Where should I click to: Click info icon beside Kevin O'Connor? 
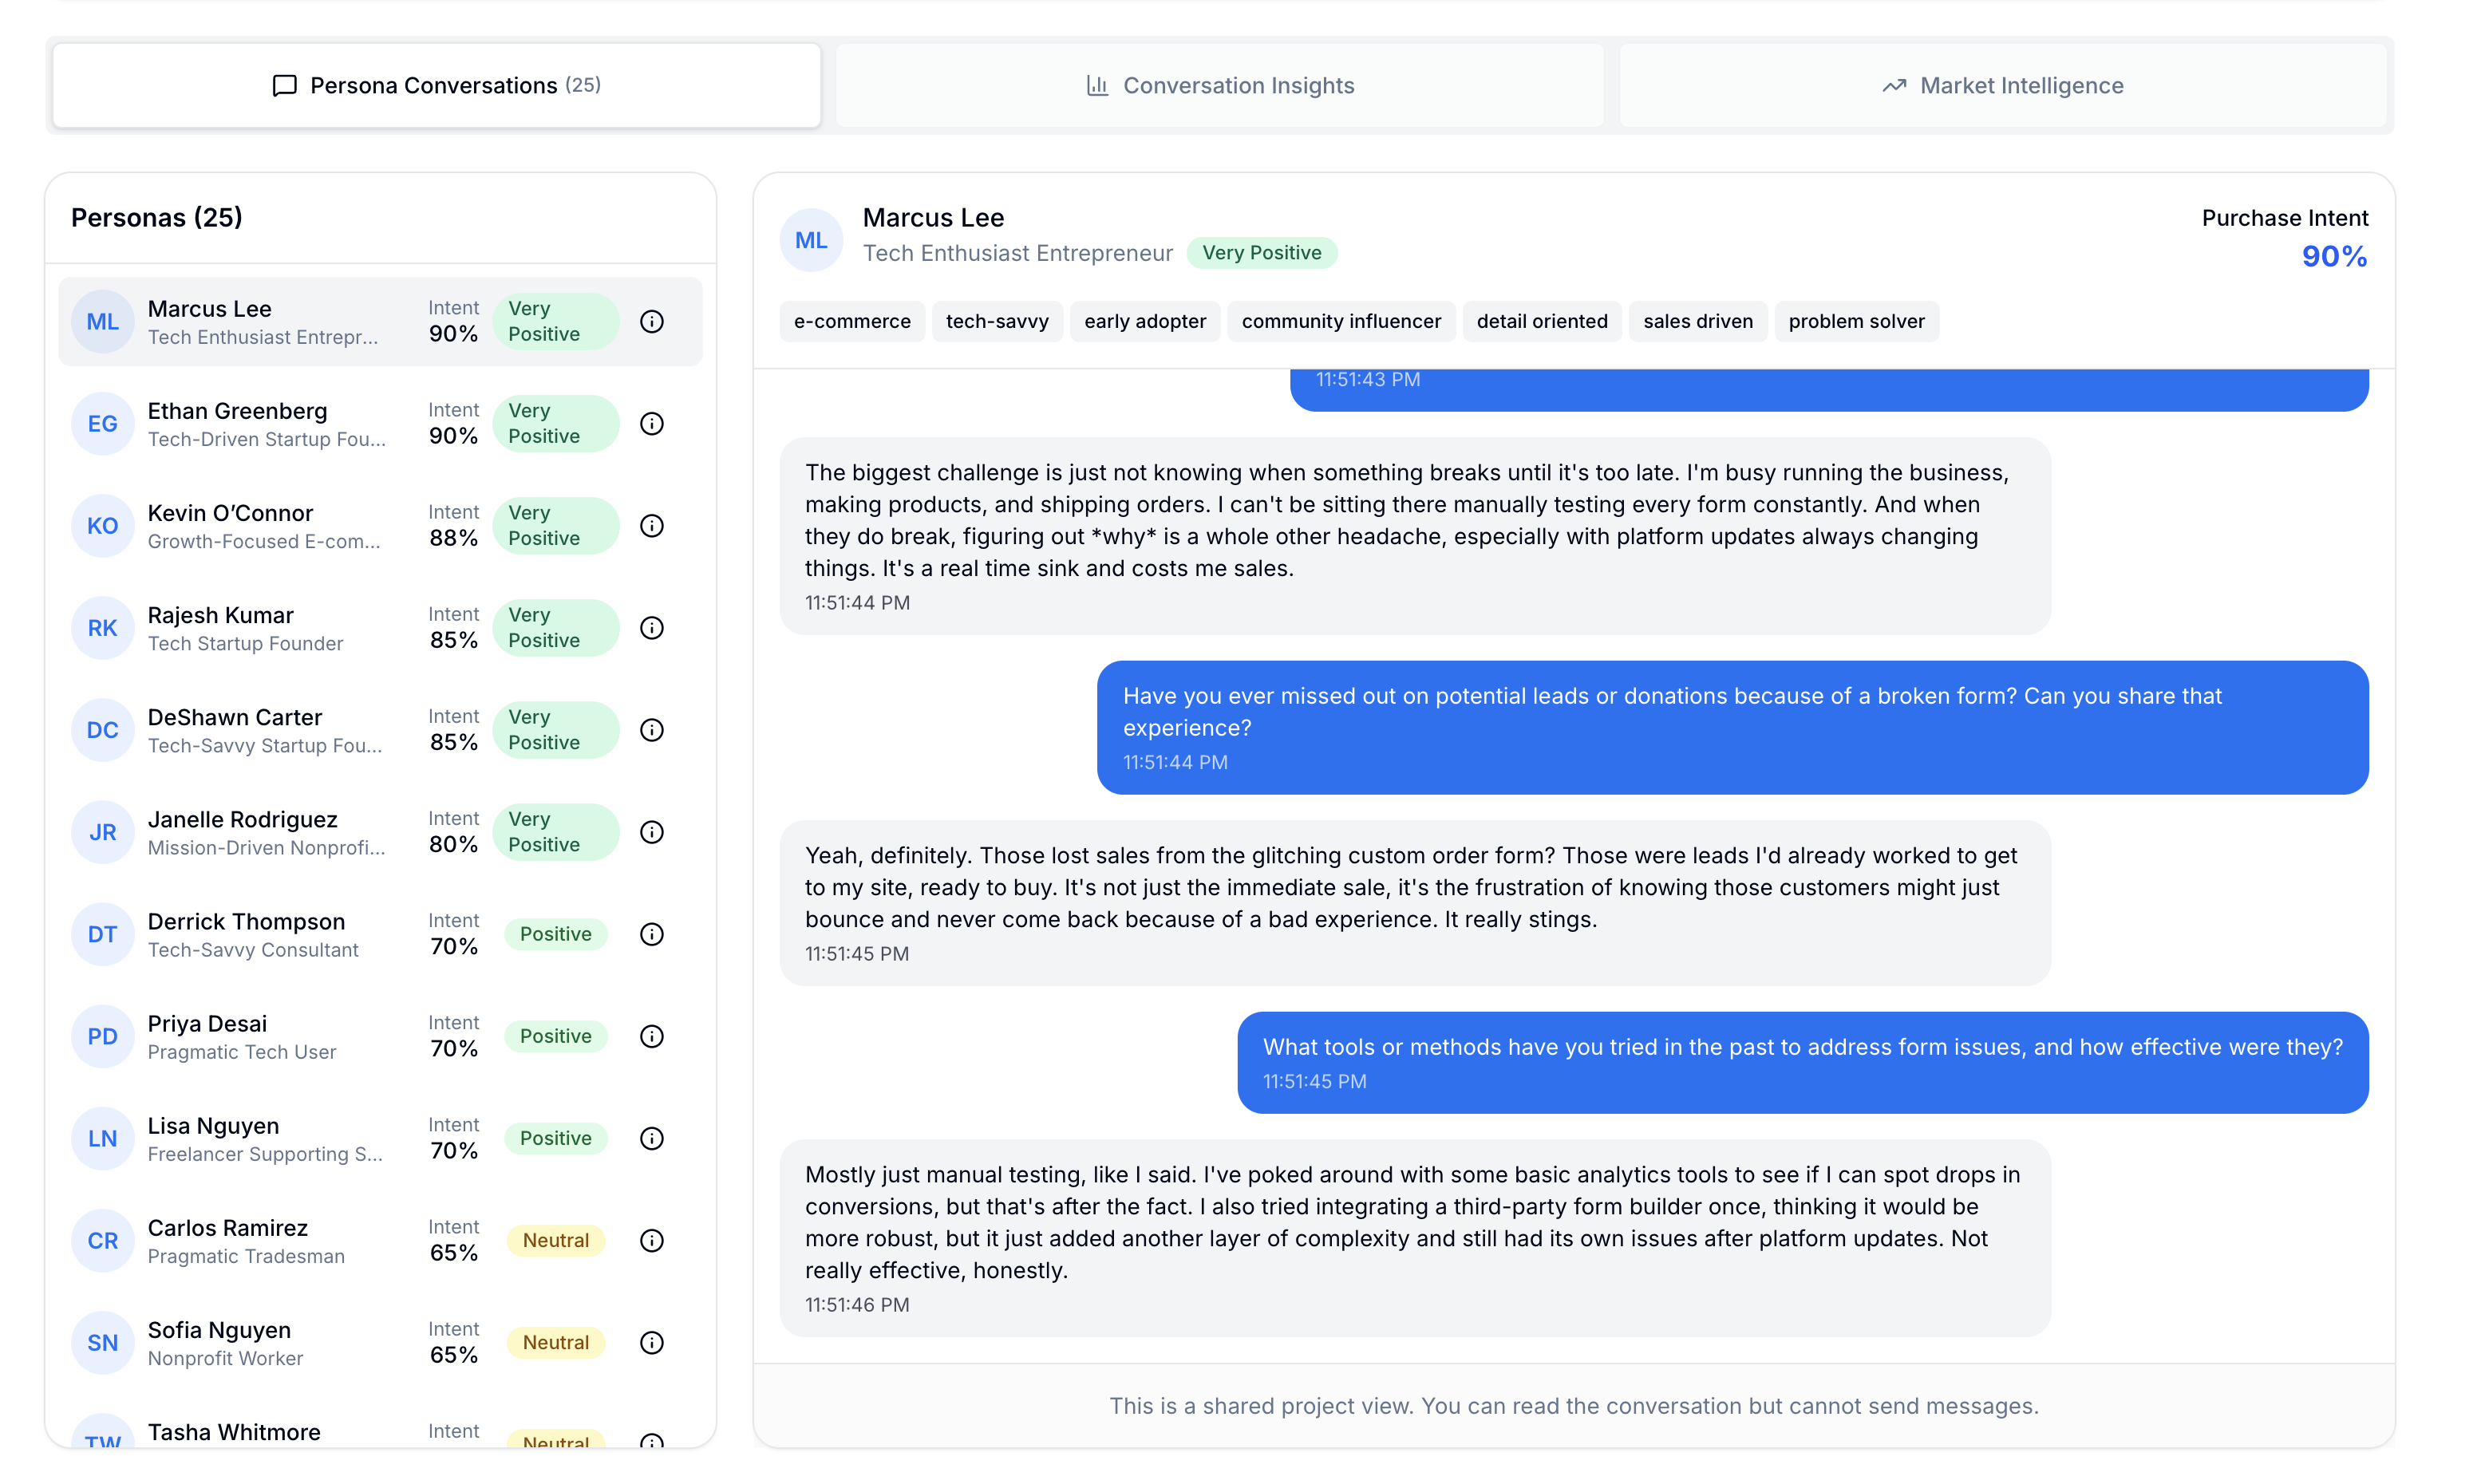tap(652, 526)
